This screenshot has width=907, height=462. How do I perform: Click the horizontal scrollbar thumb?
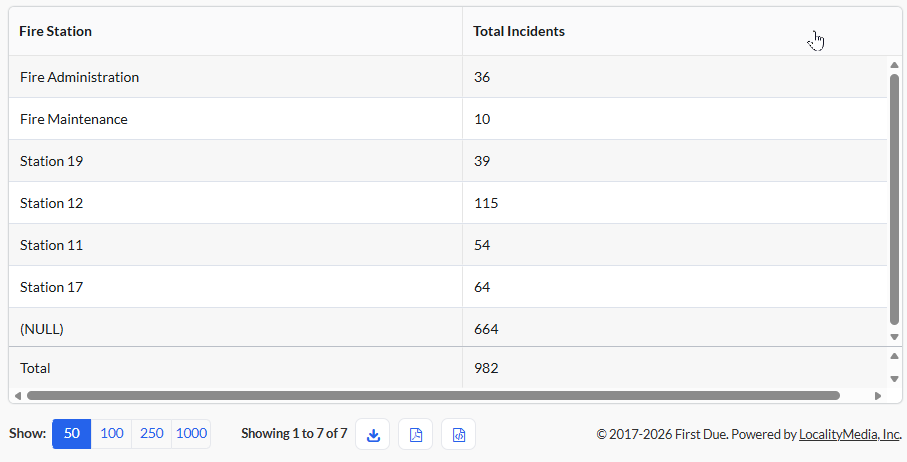pos(433,396)
